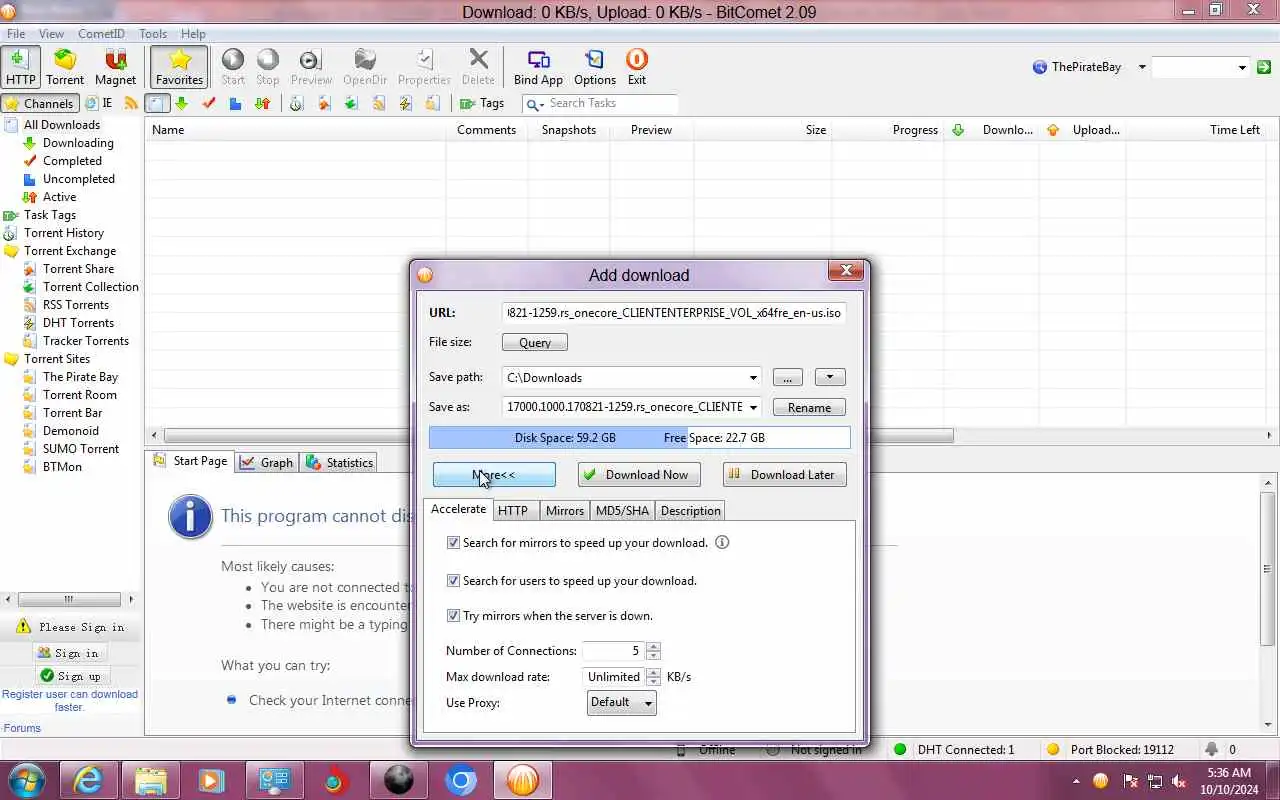1280x800 pixels.
Task: Open the Forums link in the sidebar
Action: [x=22, y=728]
